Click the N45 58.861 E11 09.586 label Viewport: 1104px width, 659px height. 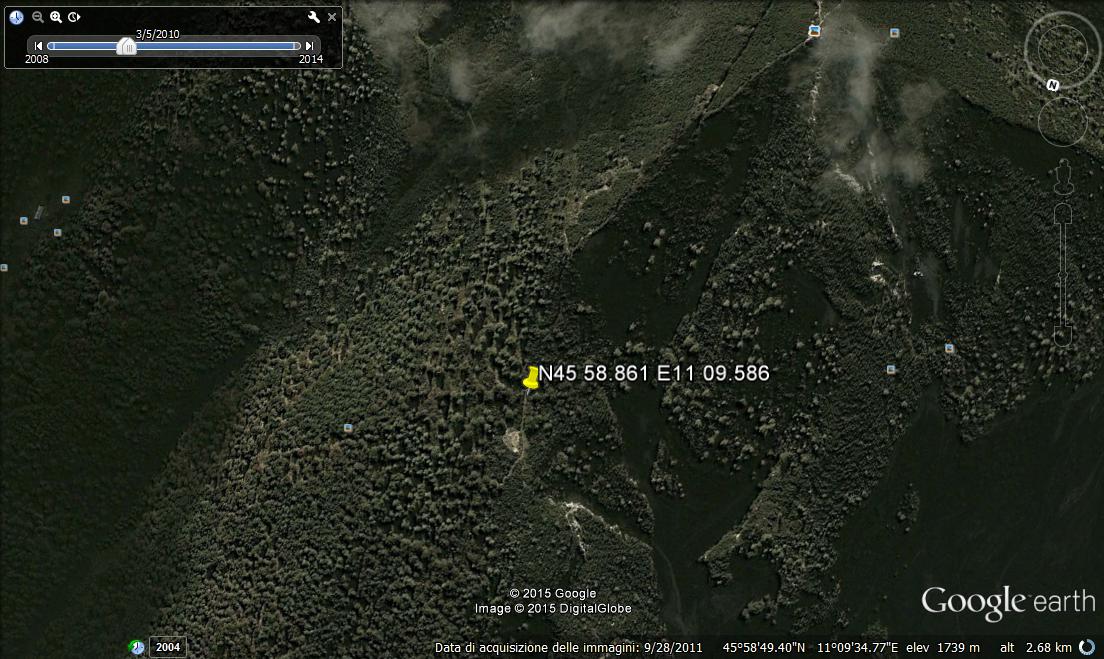pyautogui.click(x=654, y=373)
